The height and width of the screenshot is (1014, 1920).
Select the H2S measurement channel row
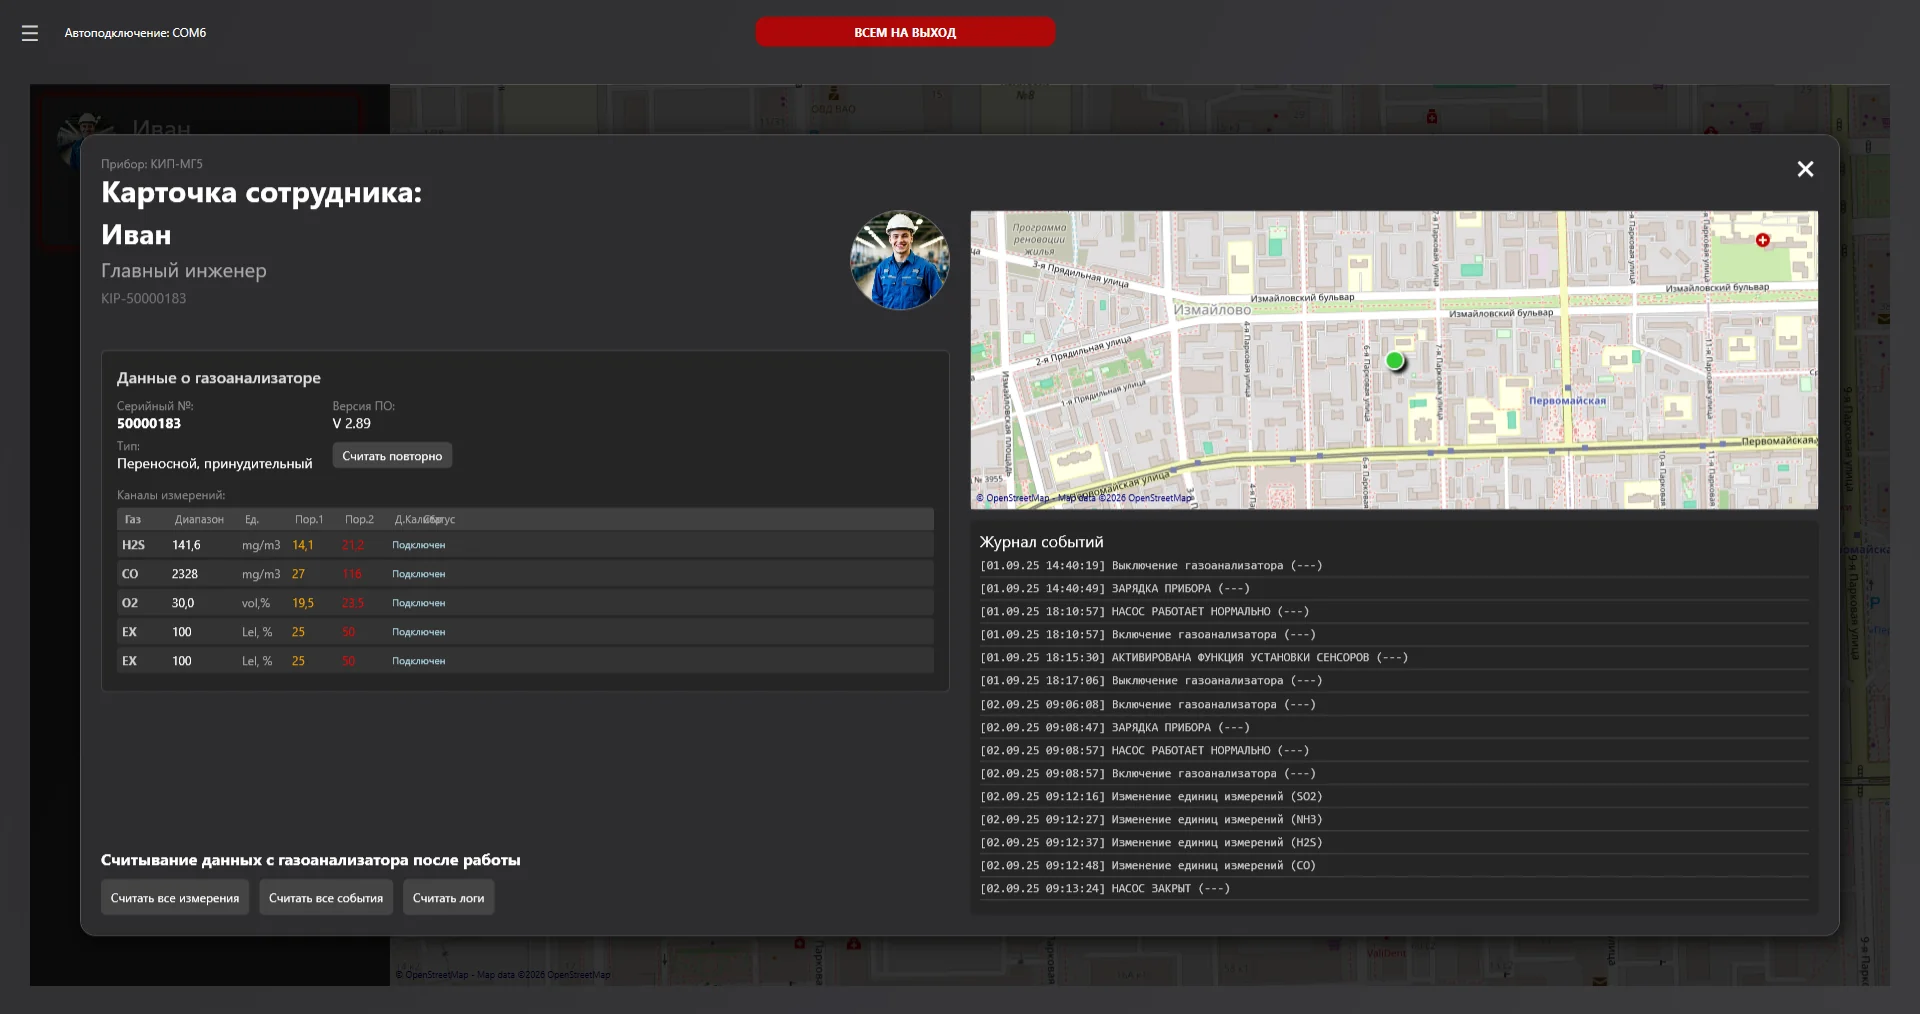point(525,545)
